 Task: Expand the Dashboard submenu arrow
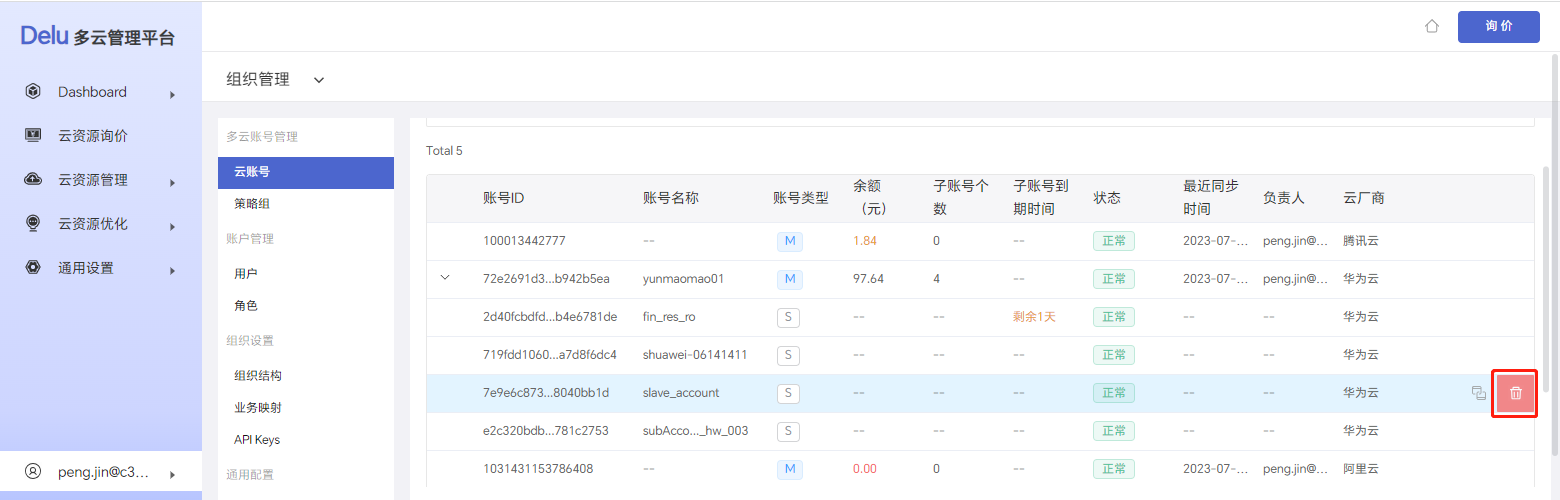pyautogui.click(x=172, y=94)
